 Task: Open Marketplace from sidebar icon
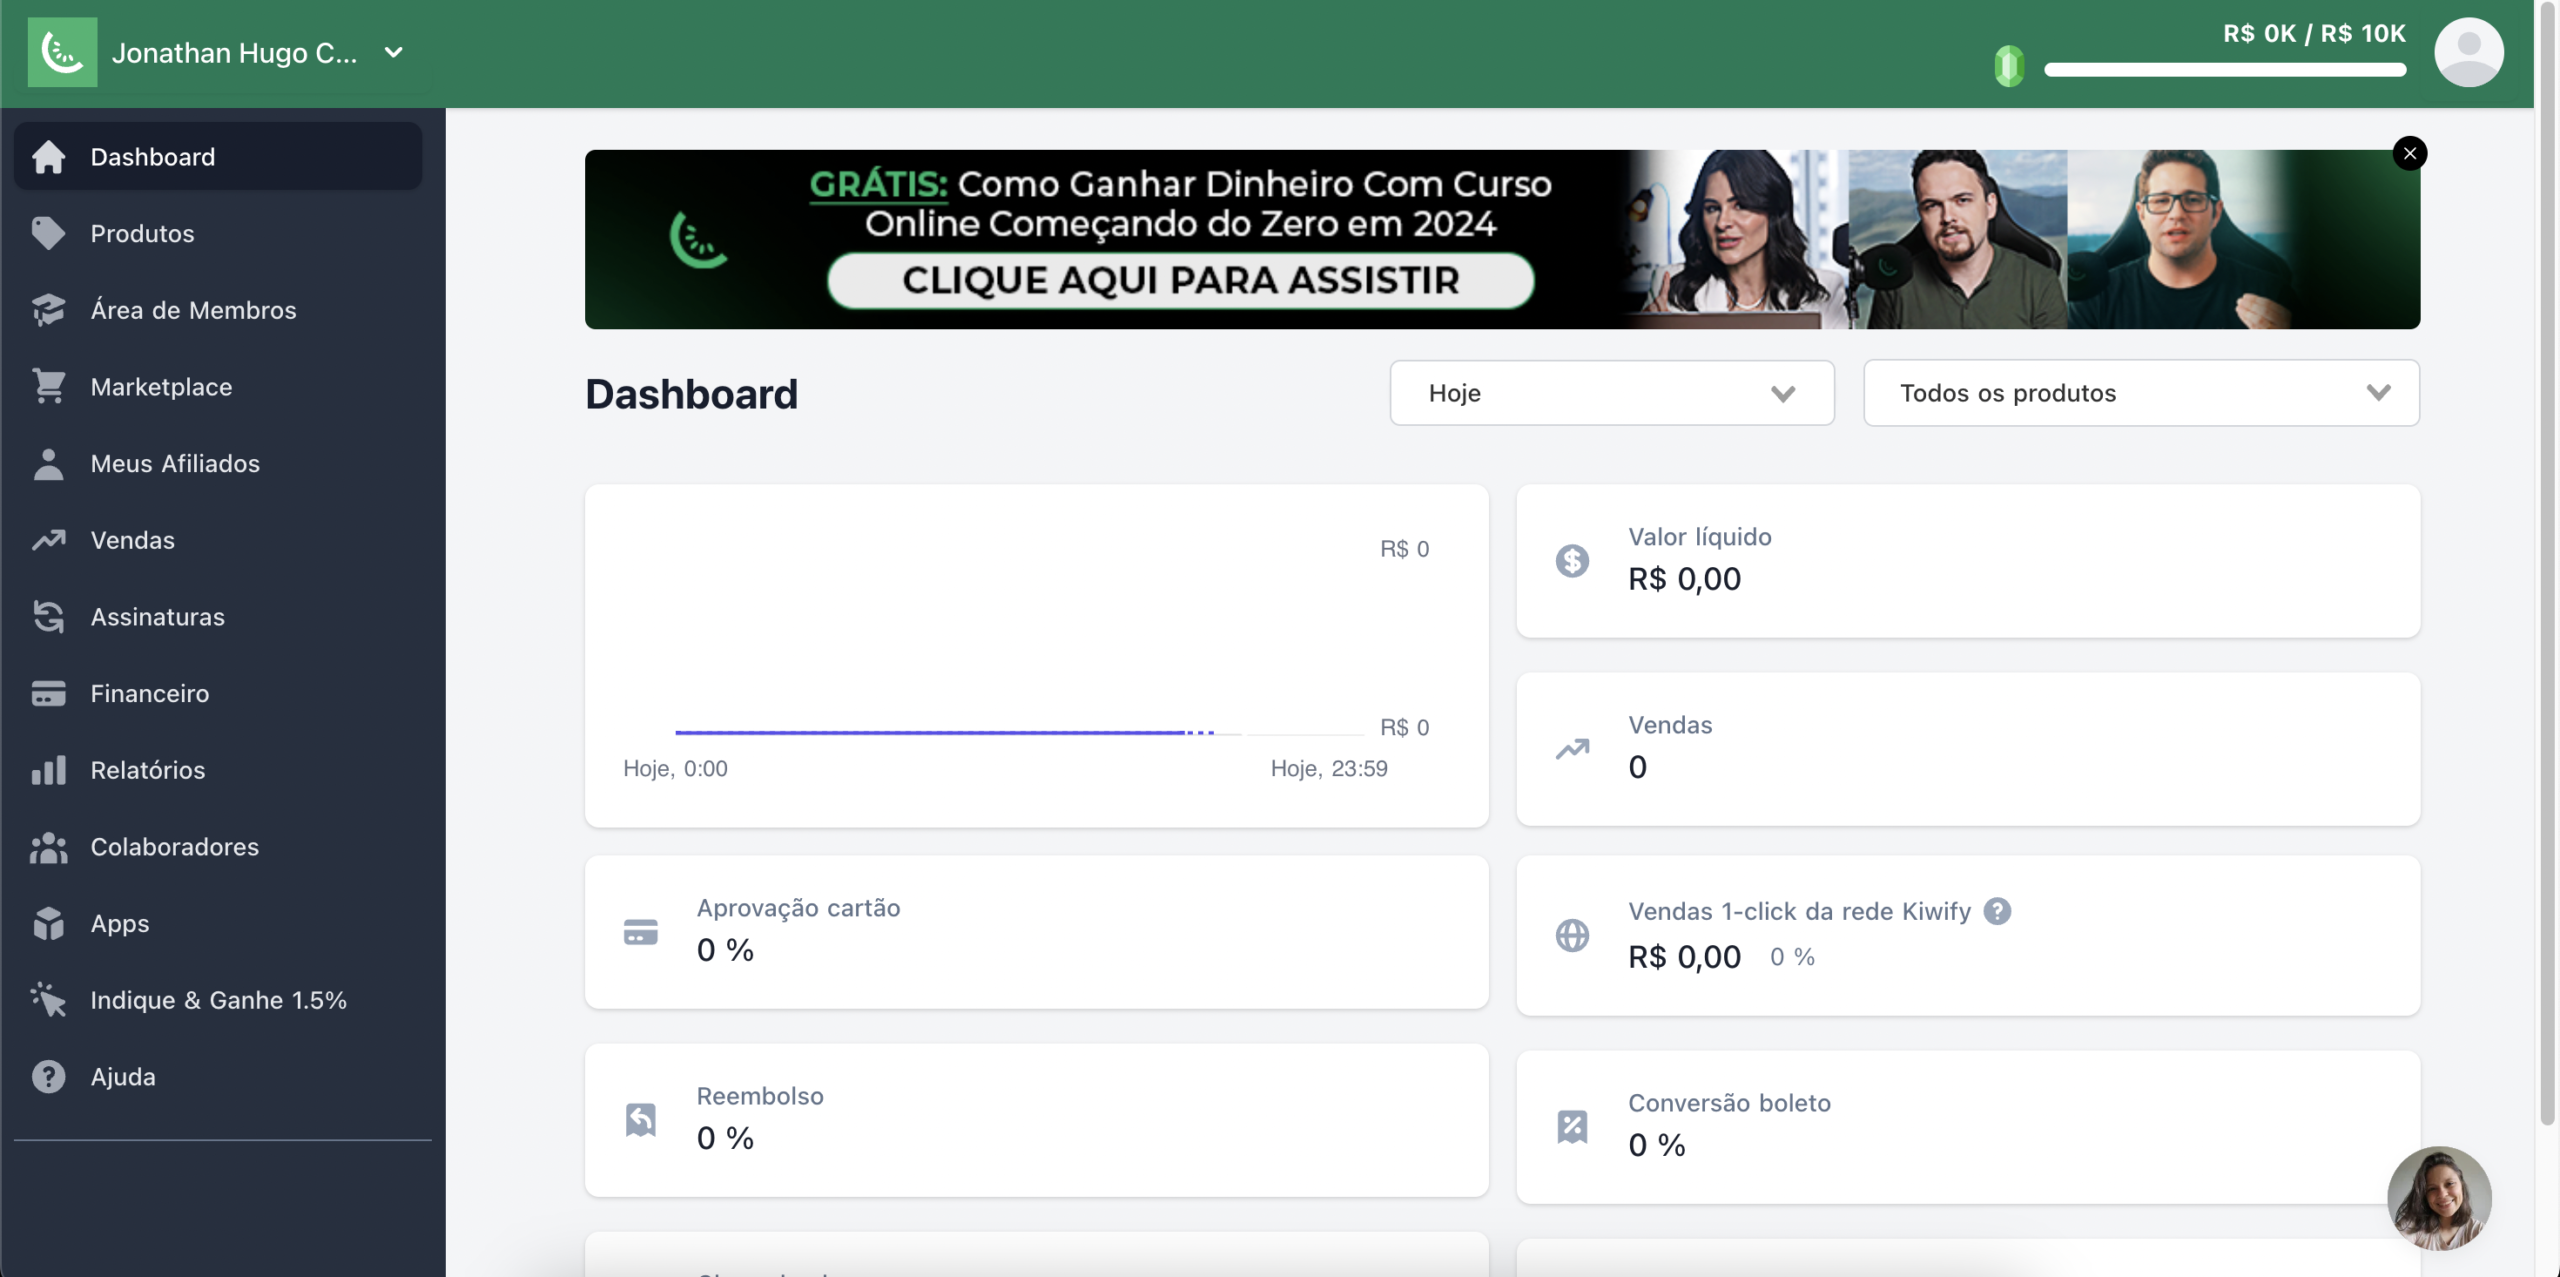(x=49, y=387)
